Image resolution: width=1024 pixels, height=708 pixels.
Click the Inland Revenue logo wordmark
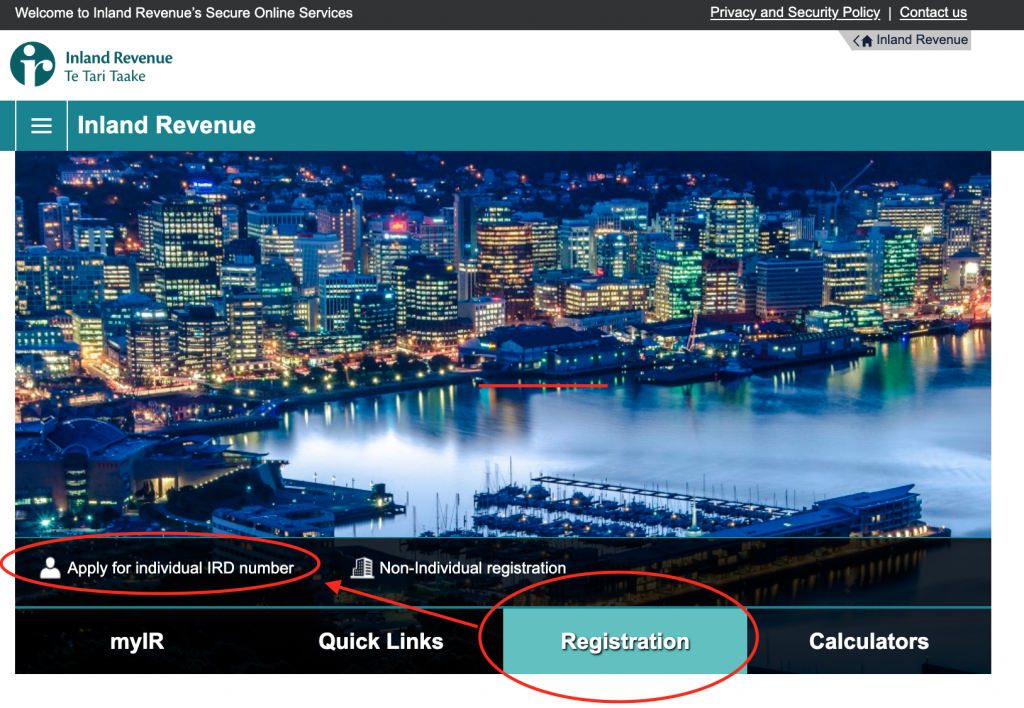tap(119, 58)
